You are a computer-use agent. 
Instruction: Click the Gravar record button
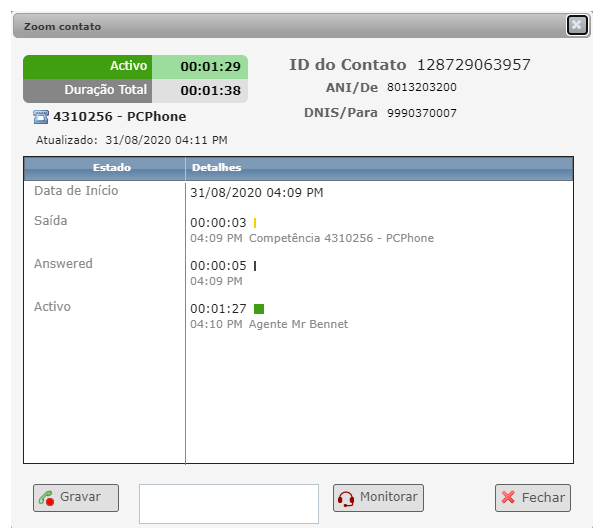coord(76,498)
